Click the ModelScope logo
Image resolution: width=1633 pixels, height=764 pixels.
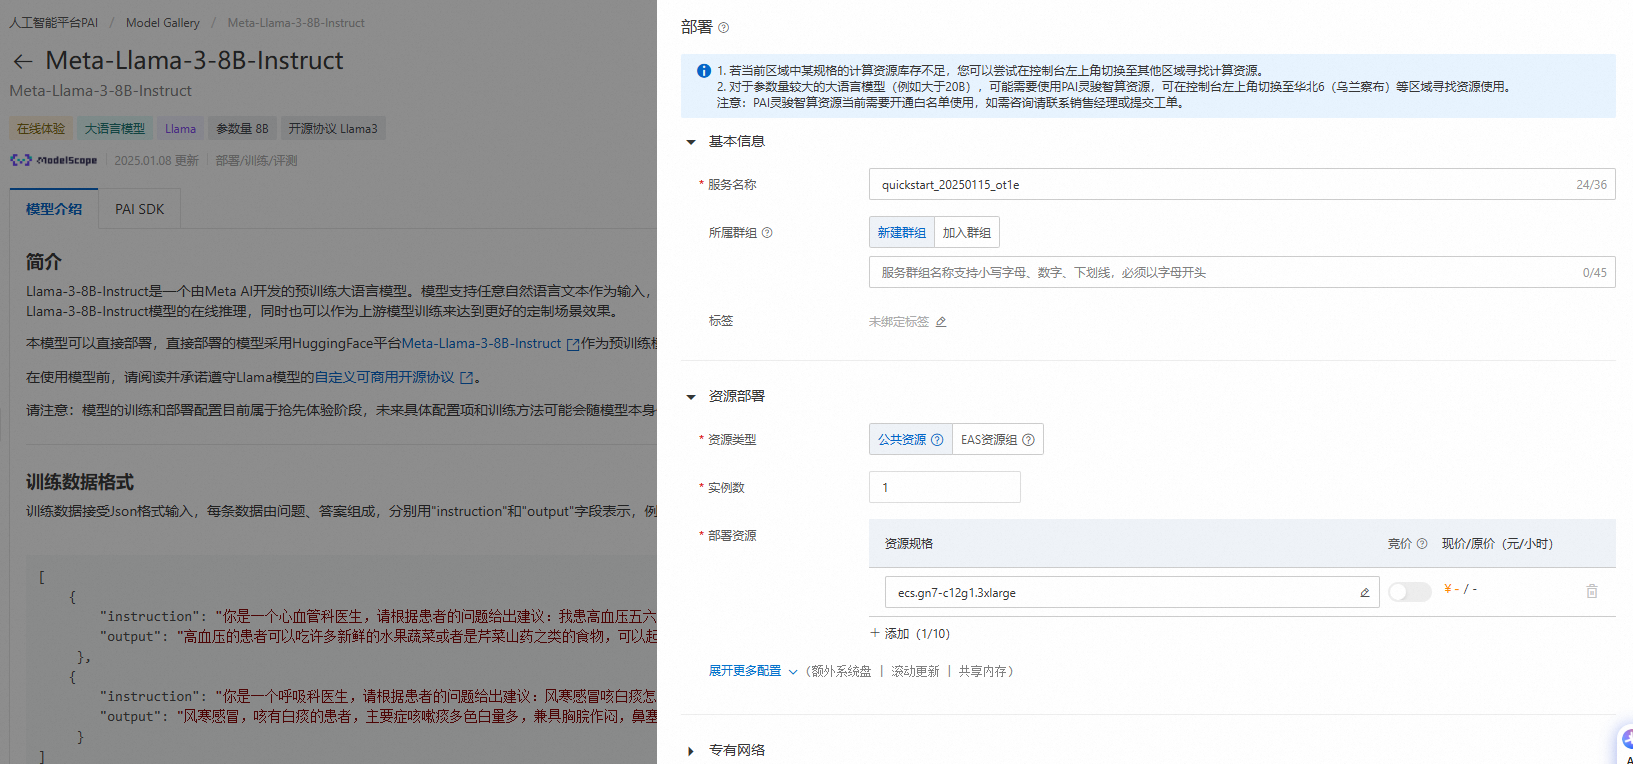point(54,160)
